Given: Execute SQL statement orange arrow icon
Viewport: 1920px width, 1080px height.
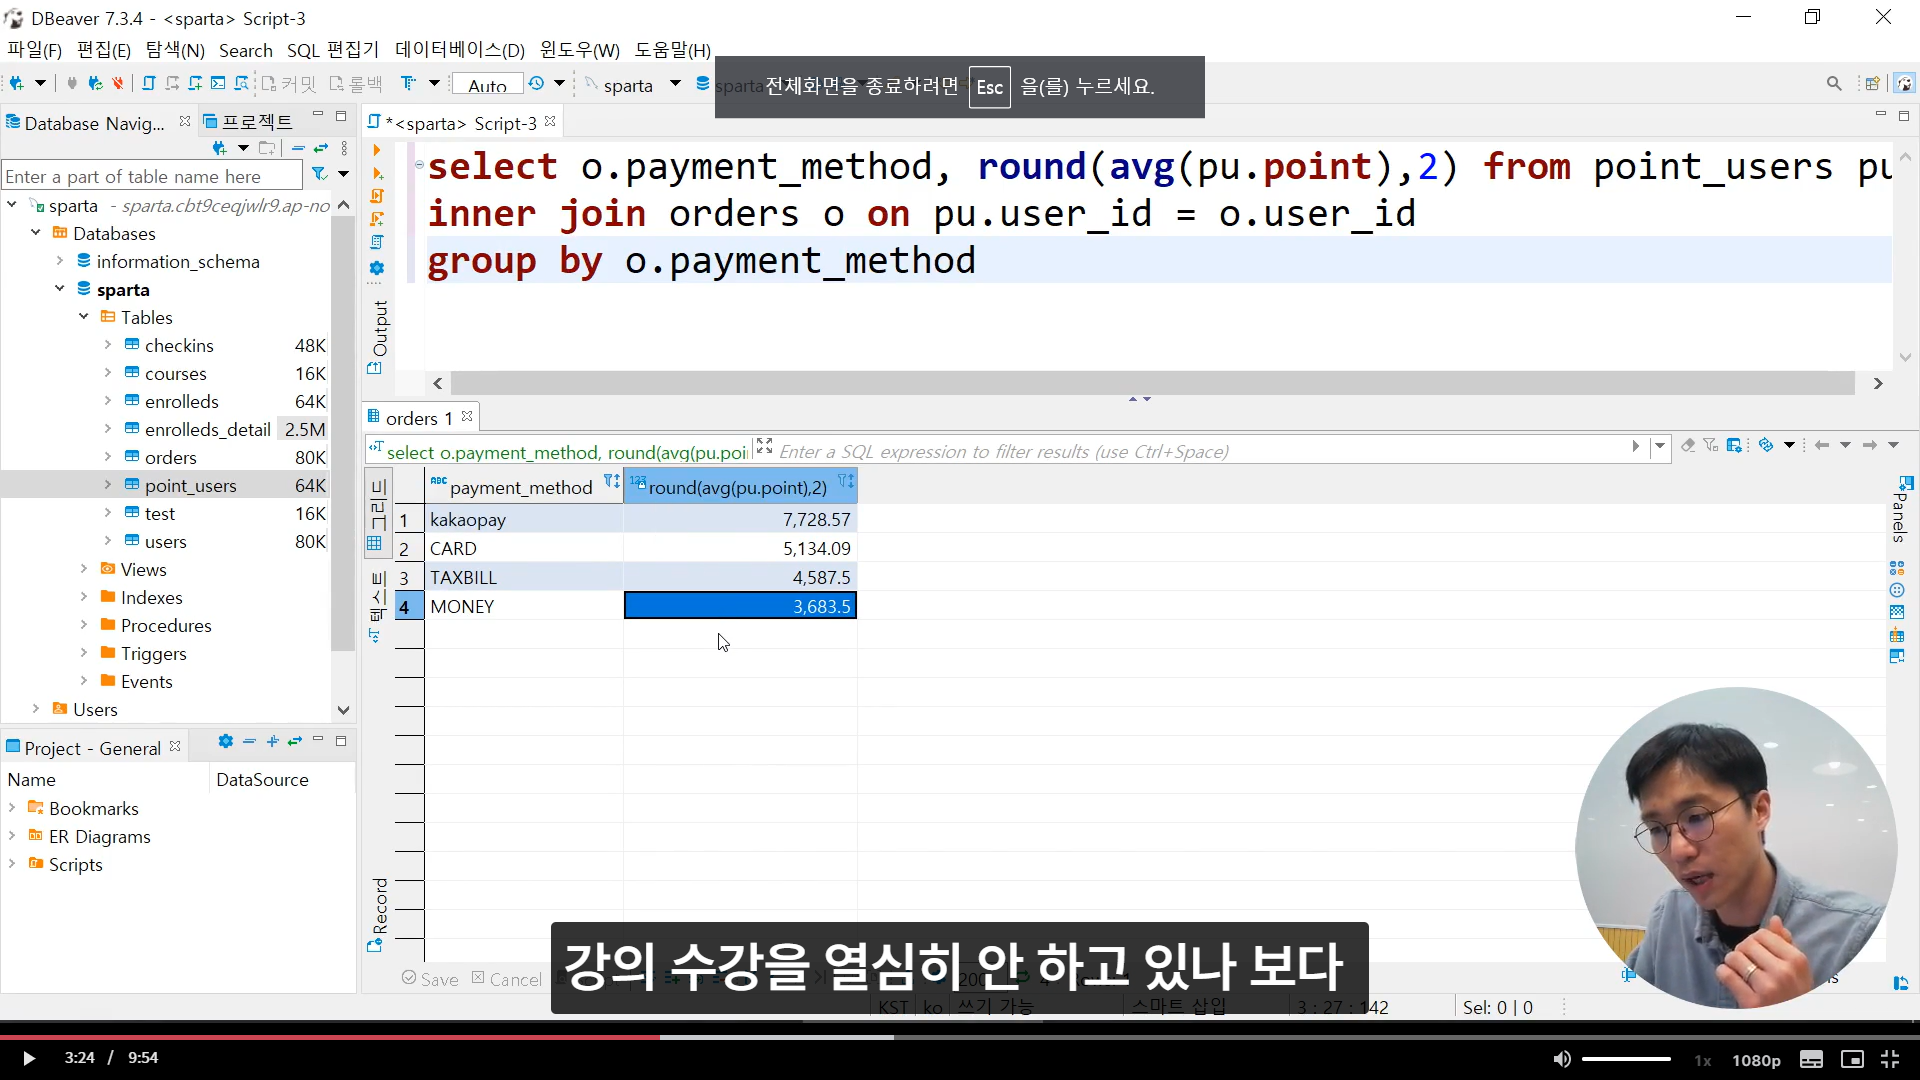Looking at the screenshot, I should [x=377, y=150].
